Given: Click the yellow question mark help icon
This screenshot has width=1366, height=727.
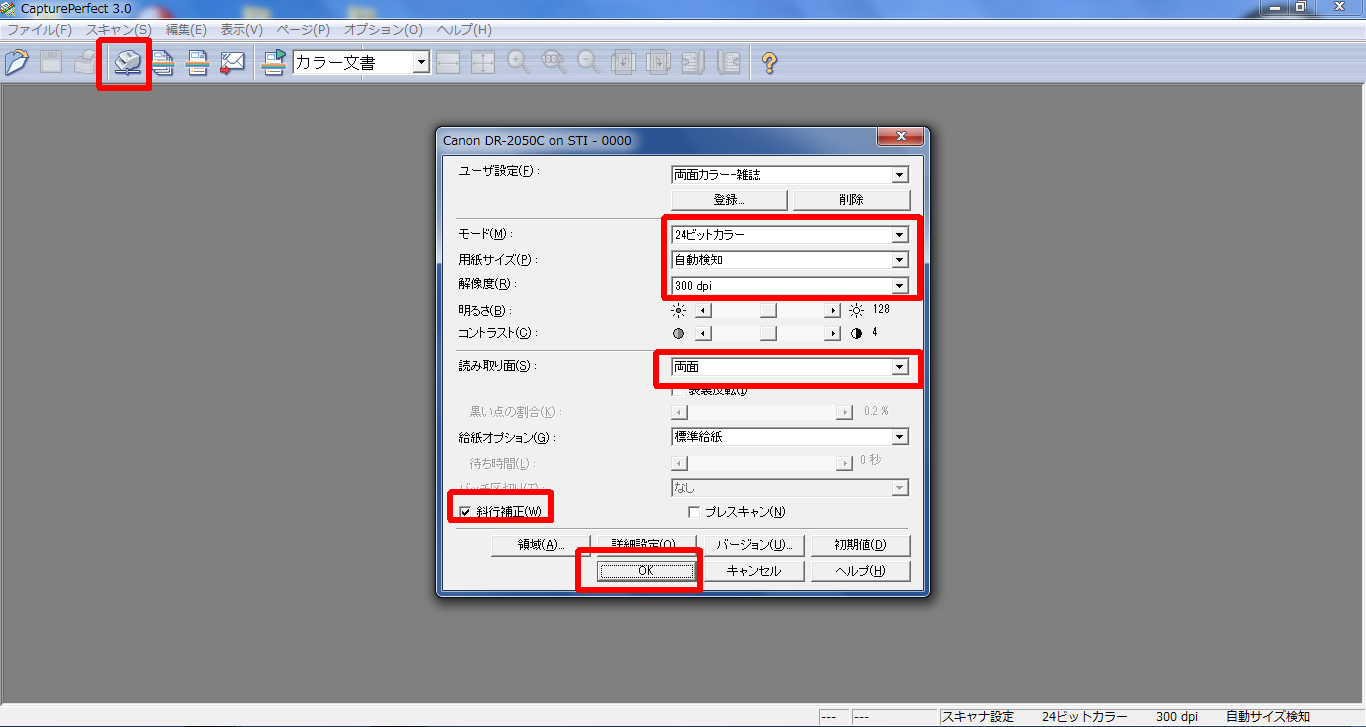Looking at the screenshot, I should (x=769, y=63).
